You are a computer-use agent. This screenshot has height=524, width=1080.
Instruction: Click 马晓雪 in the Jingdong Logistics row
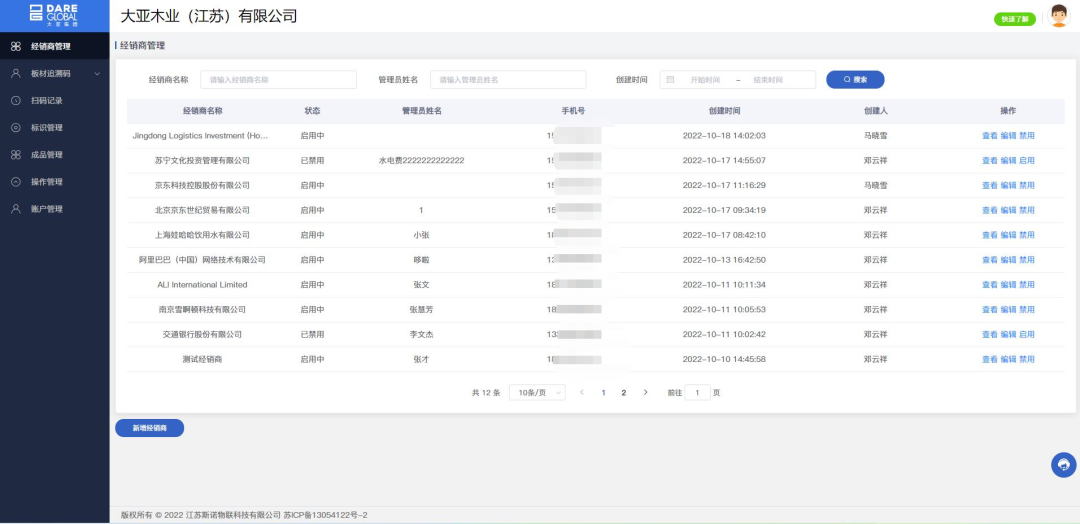(x=875, y=136)
